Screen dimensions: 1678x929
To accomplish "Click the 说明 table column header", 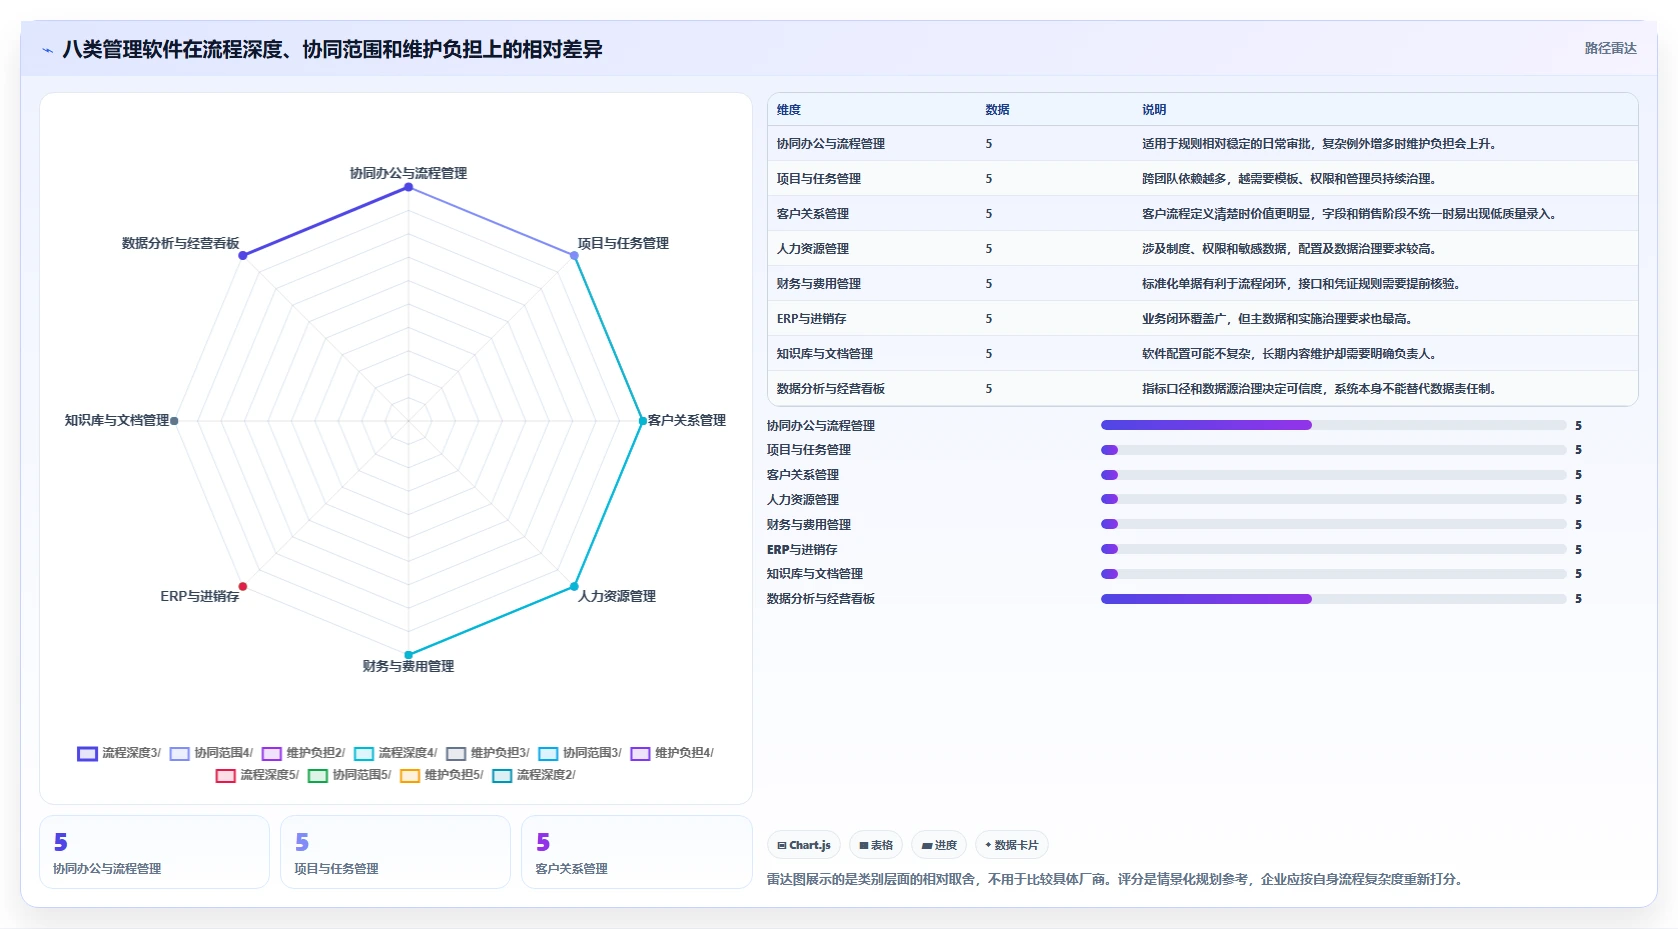I will tap(1154, 110).
